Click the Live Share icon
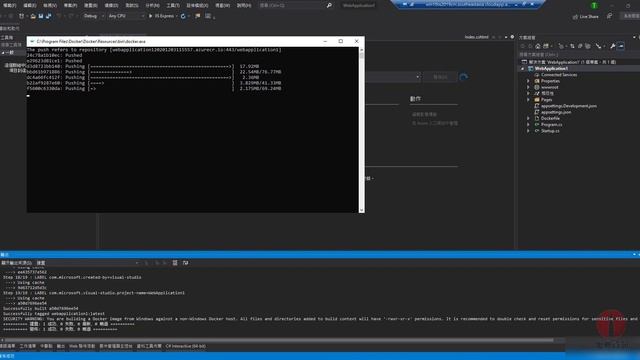640x360 pixels. click(x=575, y=16)
